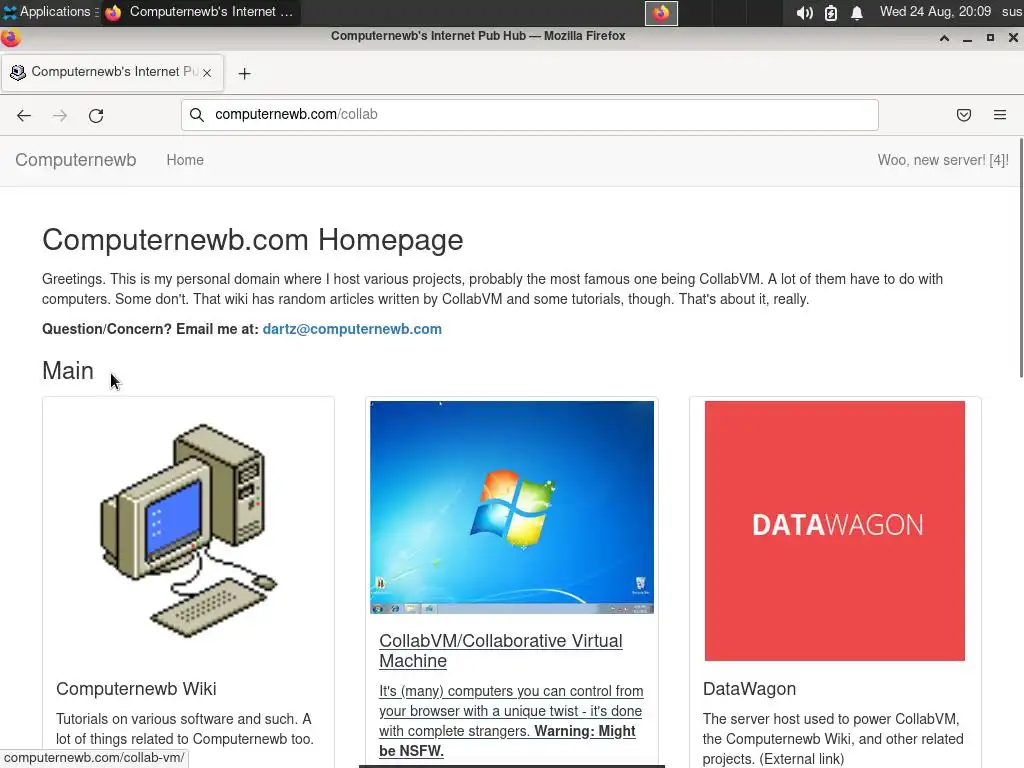This screenshot has width=1024, height=768.
Task: Click the address bar URL field
Action: pyautogui.click(x=530, y=115)
